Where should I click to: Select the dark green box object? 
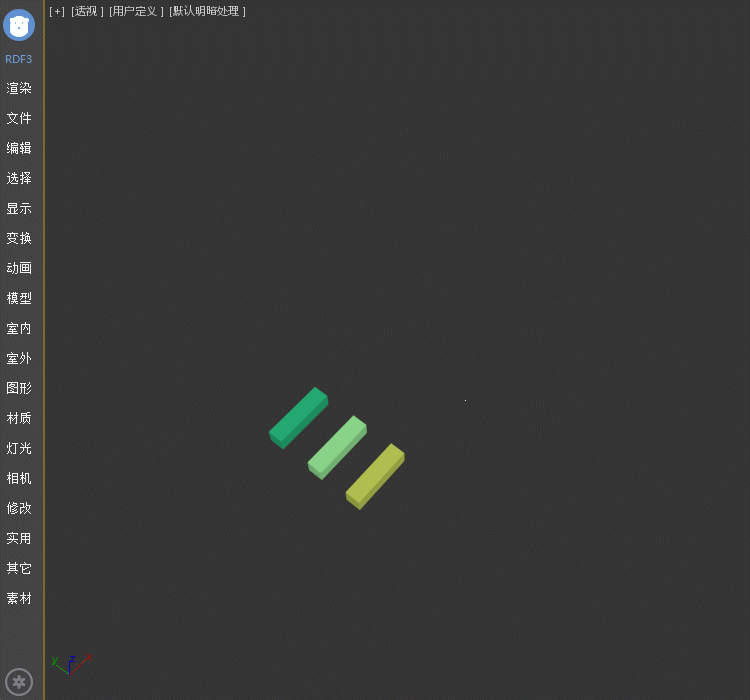298,418
